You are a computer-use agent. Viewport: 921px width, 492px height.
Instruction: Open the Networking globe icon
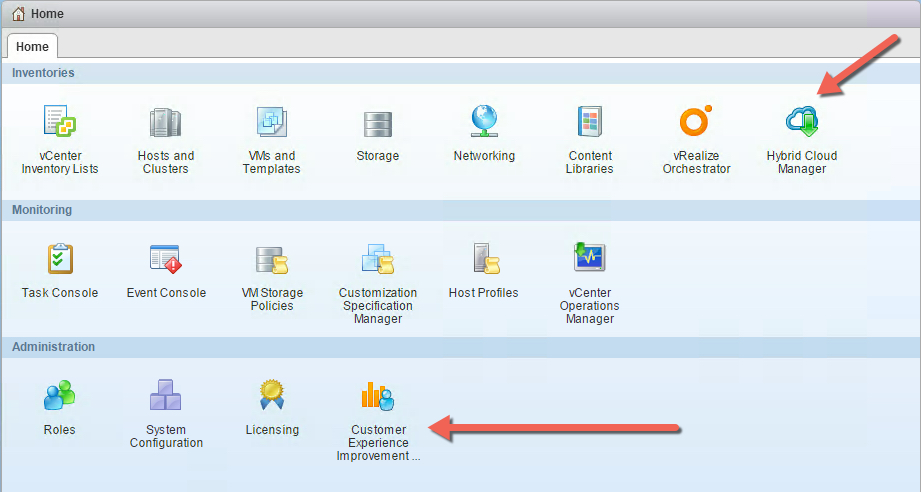484,121
